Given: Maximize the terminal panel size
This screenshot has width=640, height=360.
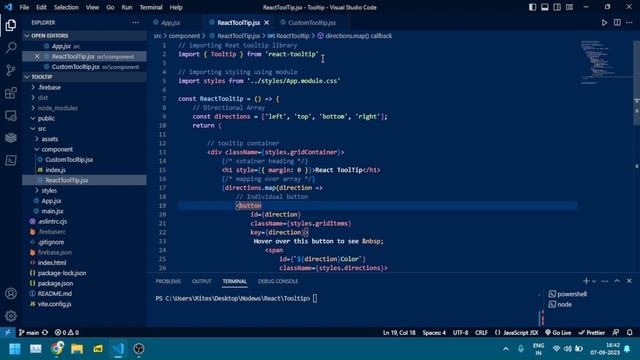Looking at the screenshot, I should point(617,281).
